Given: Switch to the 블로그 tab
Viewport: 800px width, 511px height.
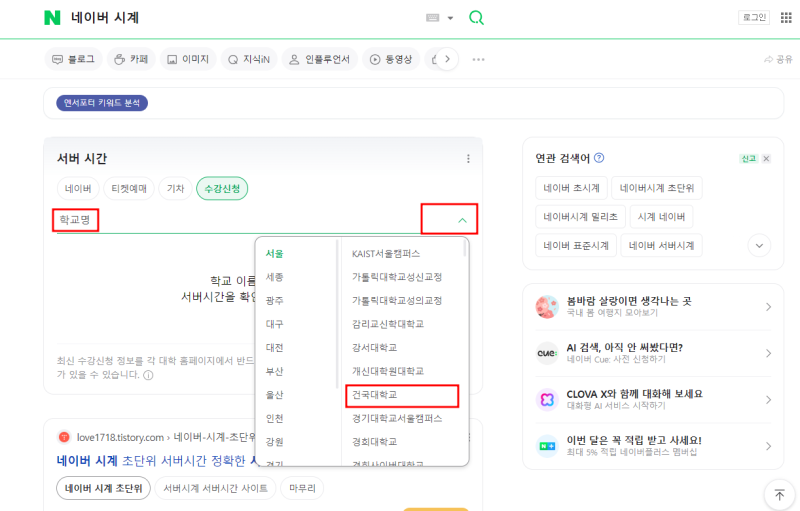Looking at the screenshot, I should coord(73,59).
